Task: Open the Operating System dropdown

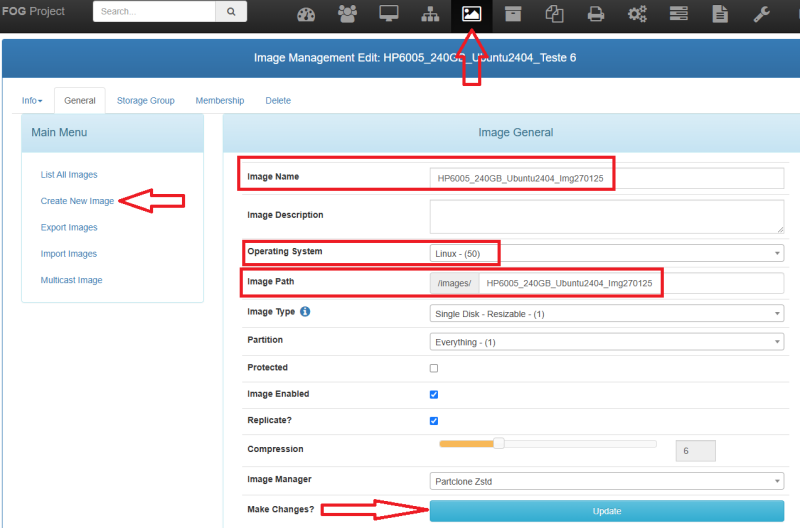Action: click(x=607, y=254)
